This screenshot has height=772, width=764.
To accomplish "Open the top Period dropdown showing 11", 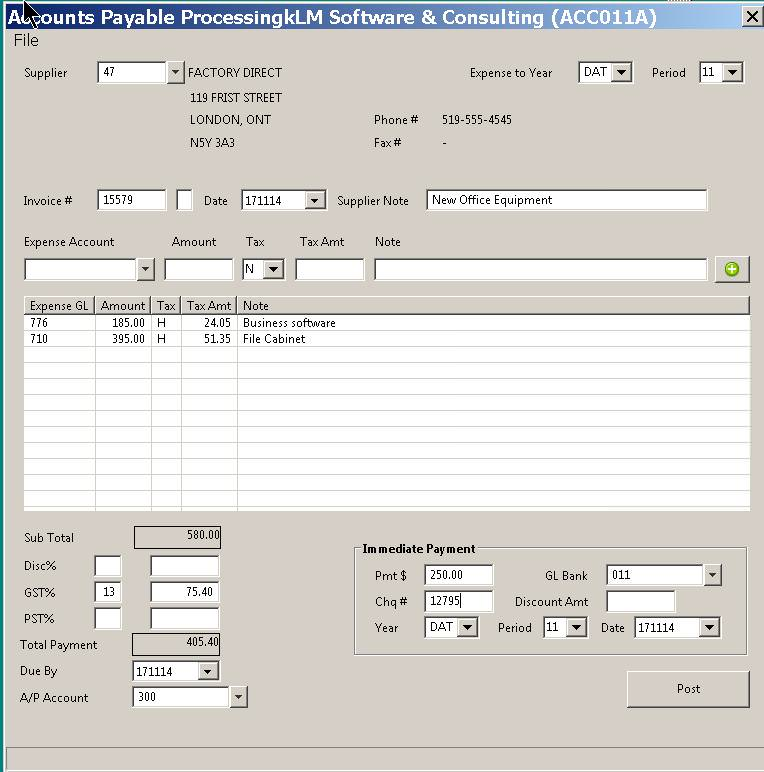I will tap(732, 72).
